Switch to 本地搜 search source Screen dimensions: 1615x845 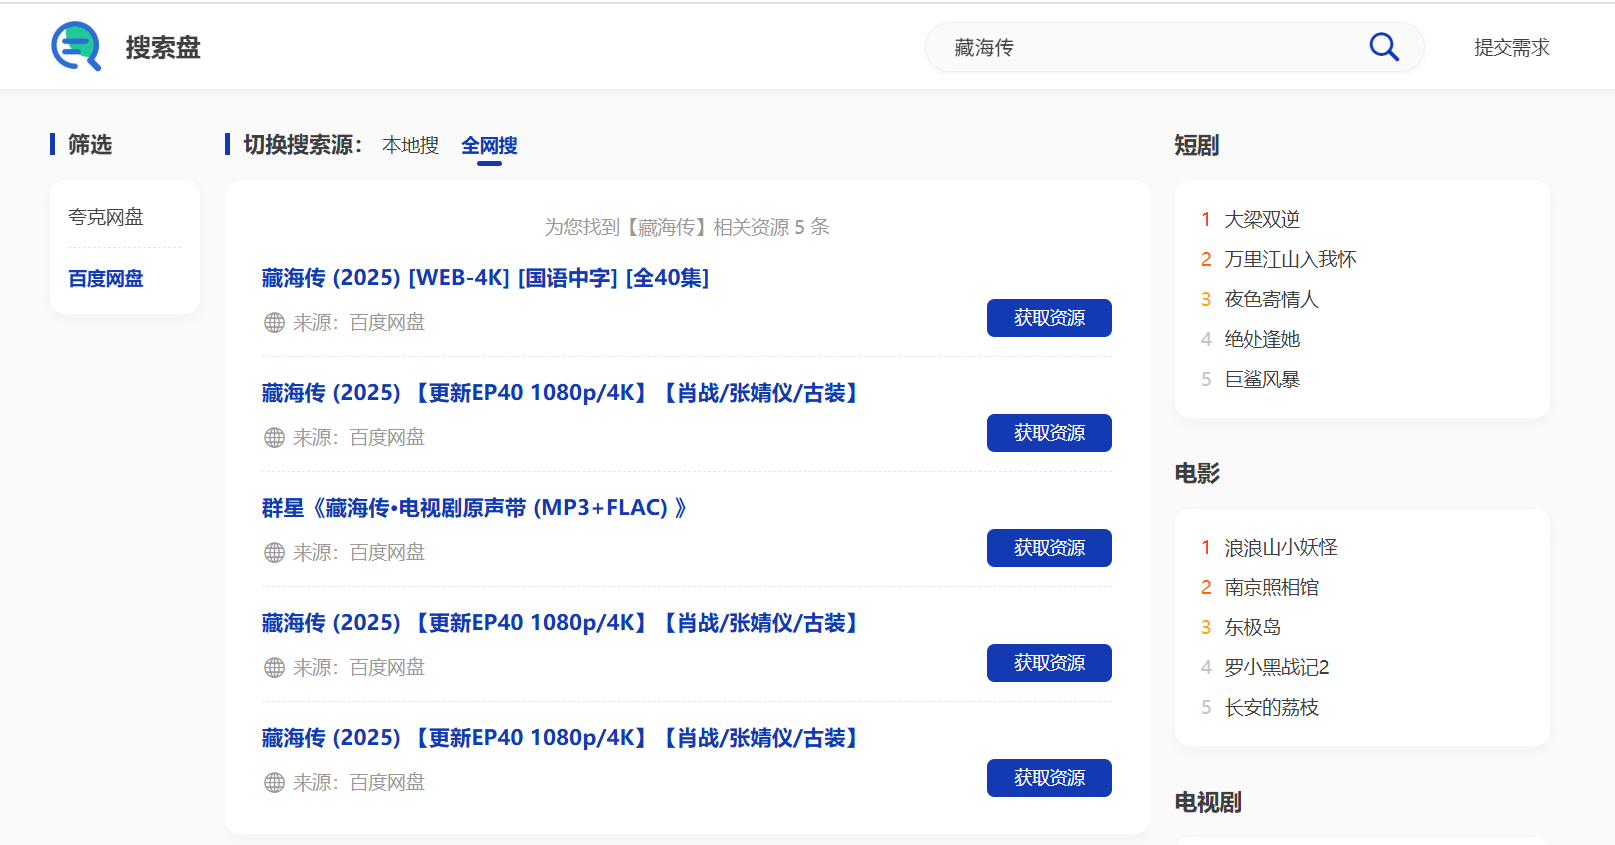[411, 145]
